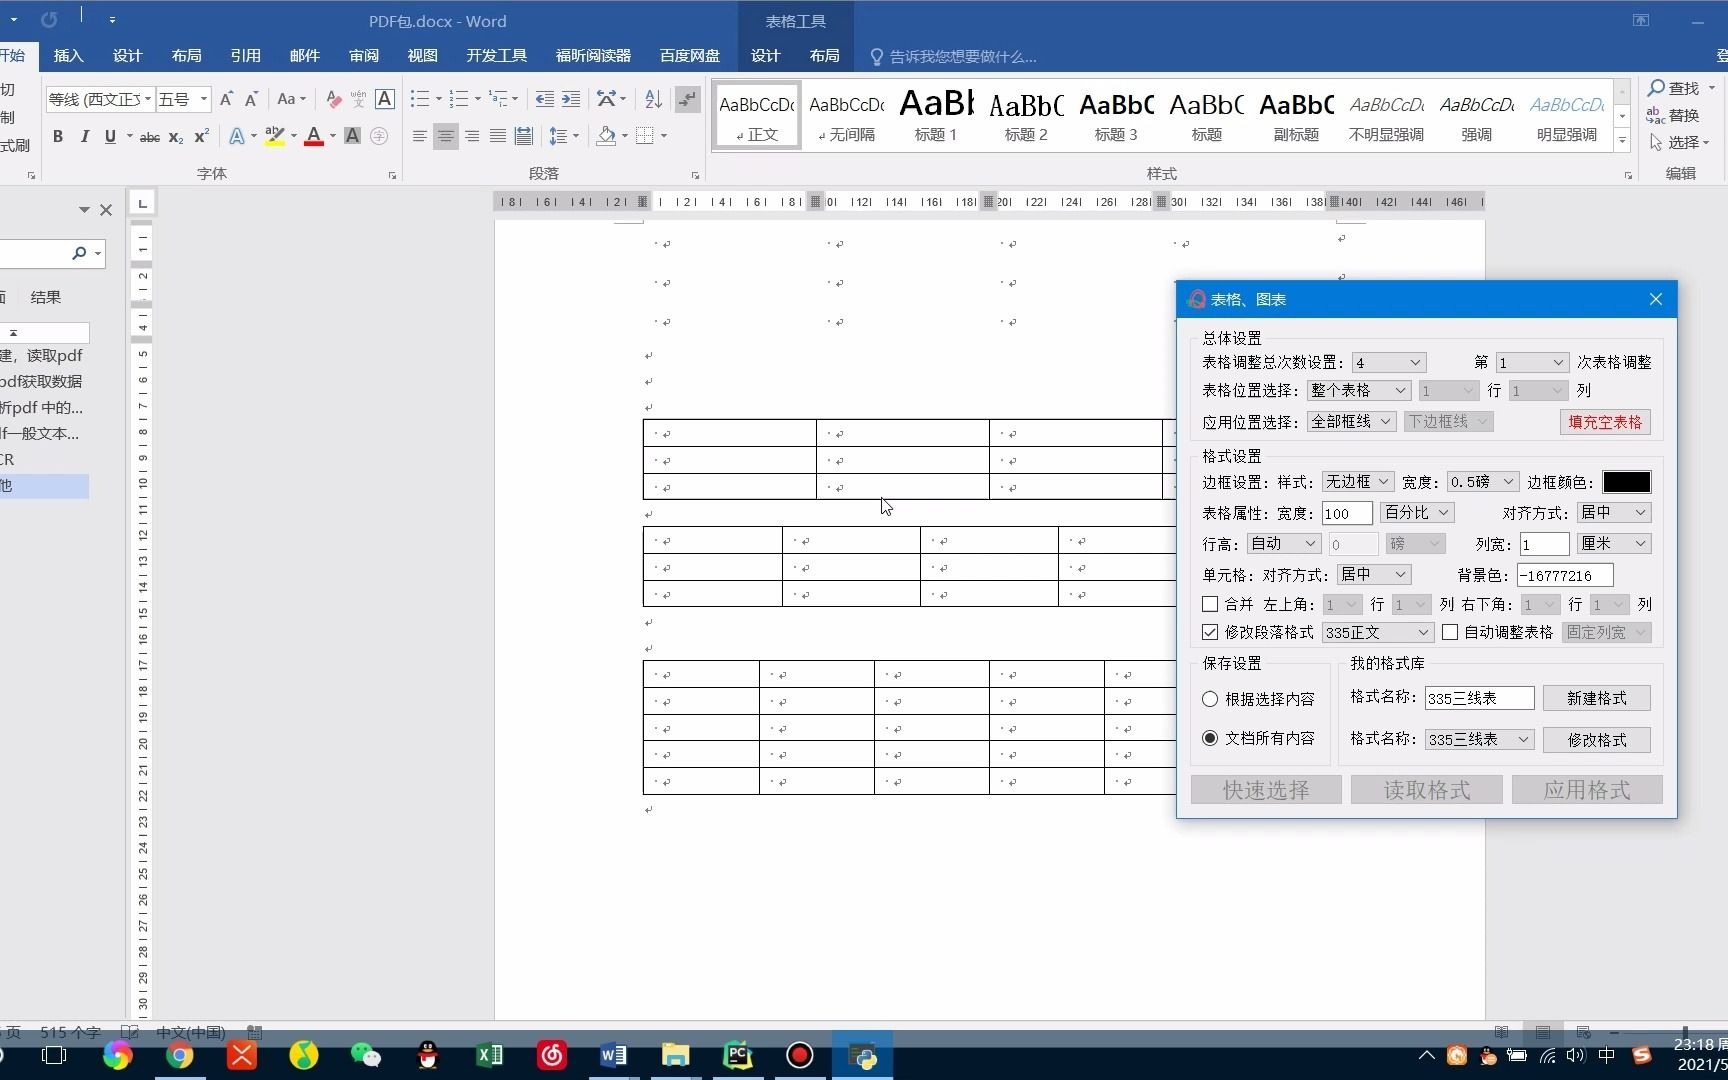Toggle the distributed alignment icon
Viewport: 1728px width, 1080px height.
coord(523,137)
